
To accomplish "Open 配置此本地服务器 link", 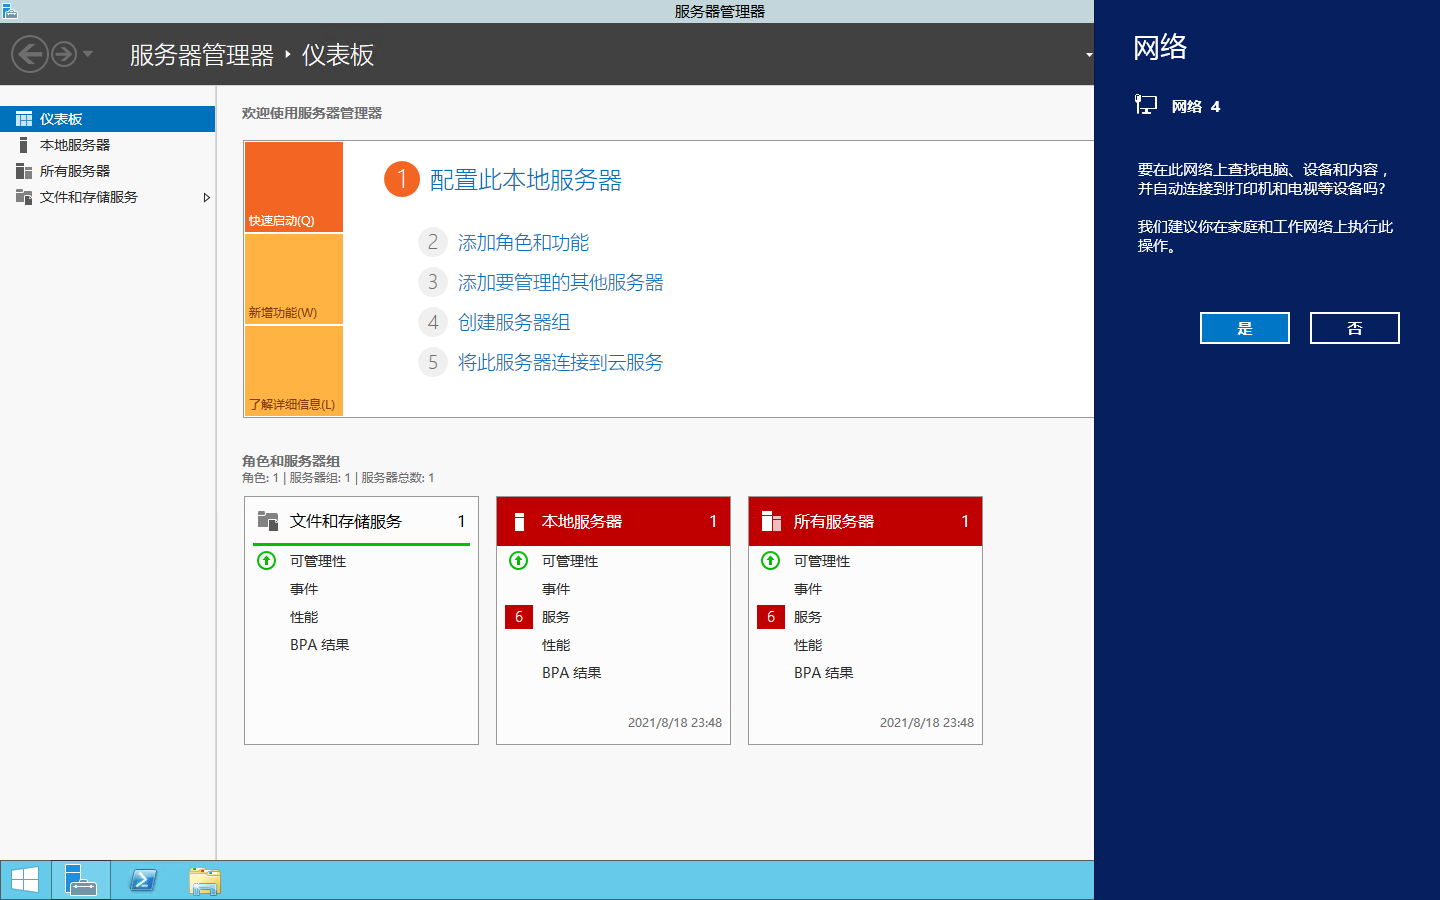I will [526, 180].
